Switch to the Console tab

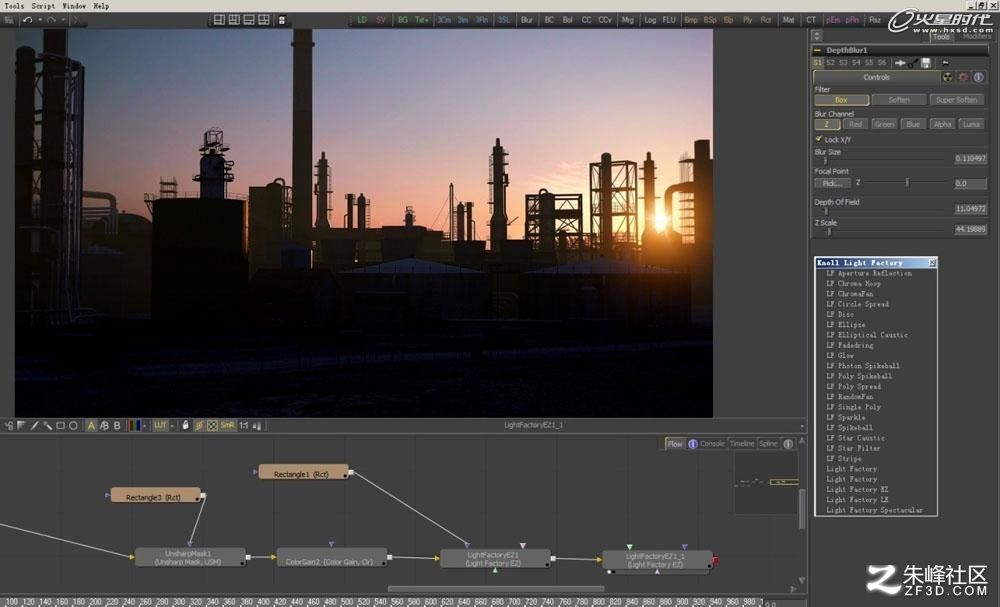(712, 444)
